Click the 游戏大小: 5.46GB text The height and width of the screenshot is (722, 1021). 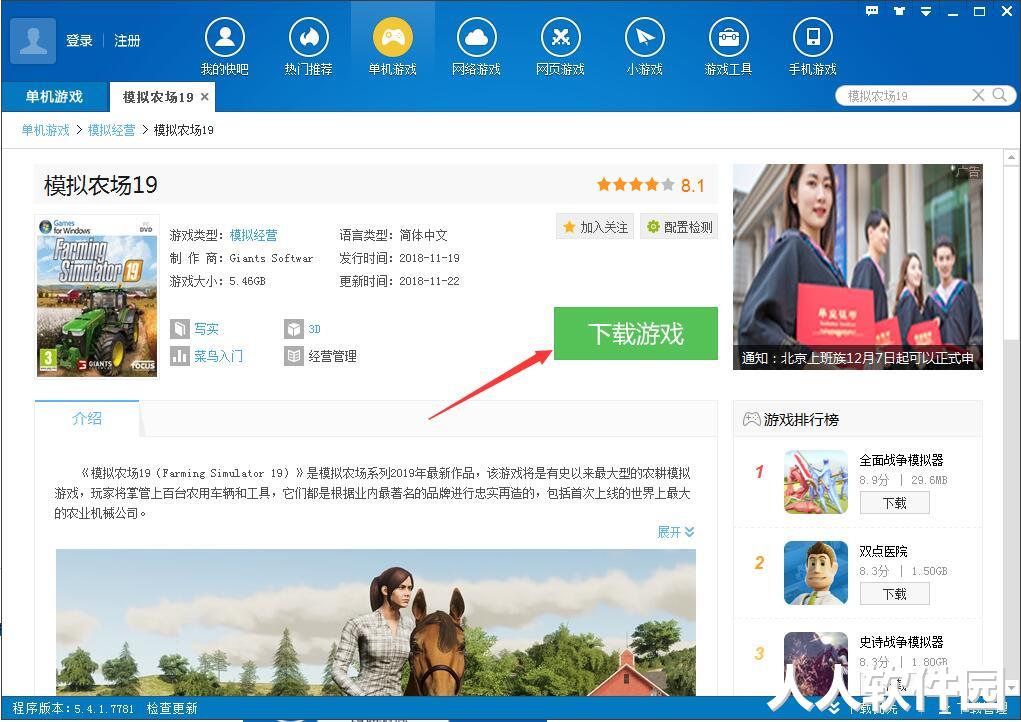pyautogui.click(x=217, y=281)
